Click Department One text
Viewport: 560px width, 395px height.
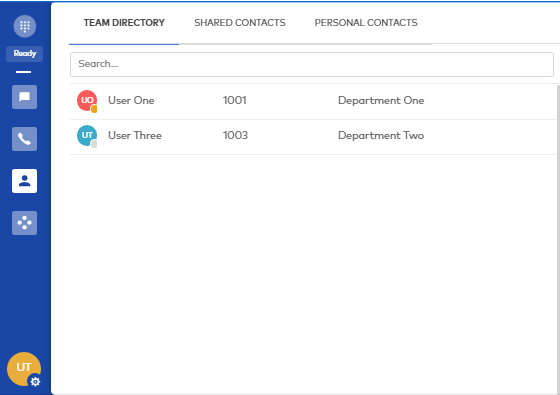[381, 100]
